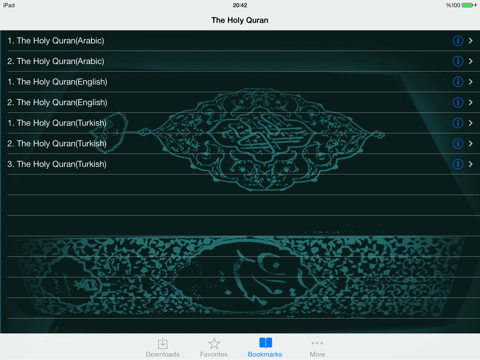The image size is (480, 360).
Task: Open info for 3. The Holy Quran(Turkish)
Action: coord(458,164)
